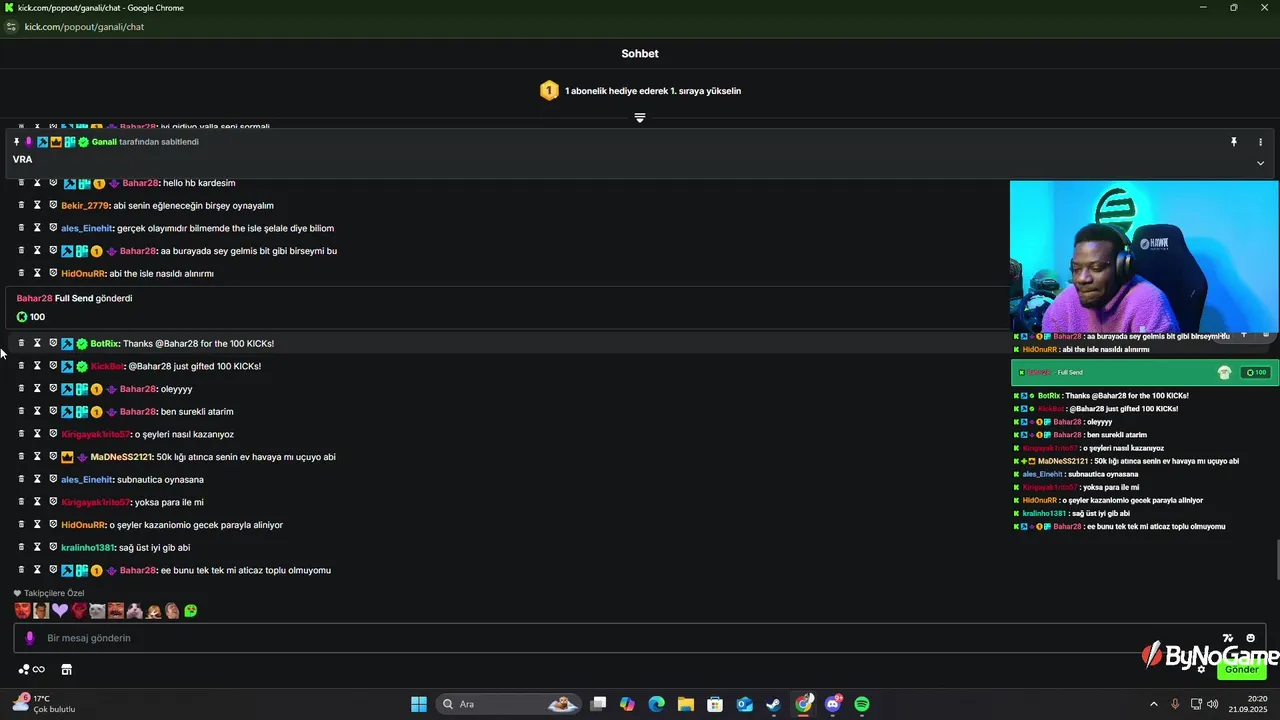Click Ganali name in pinned header
The image size is (1280, 720).
pyautogui.click(x=104, y=142)
